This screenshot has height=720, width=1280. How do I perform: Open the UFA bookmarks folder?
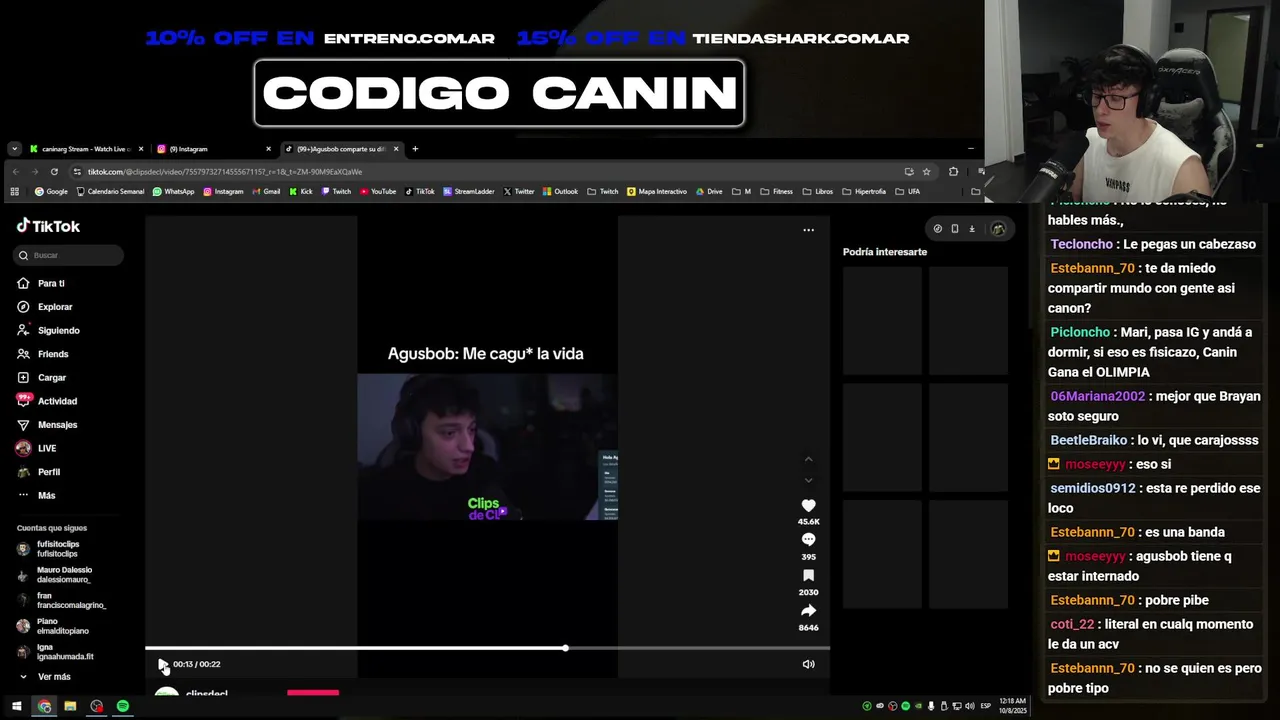tap(908, 191)
